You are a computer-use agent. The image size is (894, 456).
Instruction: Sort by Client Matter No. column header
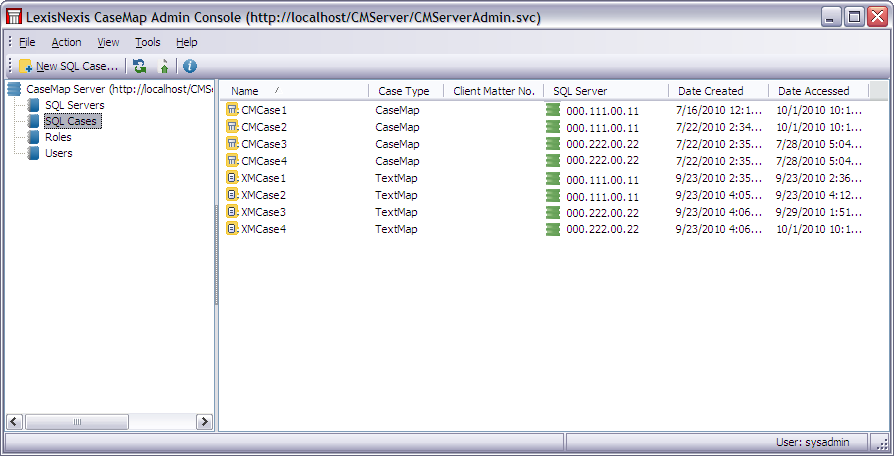pos(494,91)
